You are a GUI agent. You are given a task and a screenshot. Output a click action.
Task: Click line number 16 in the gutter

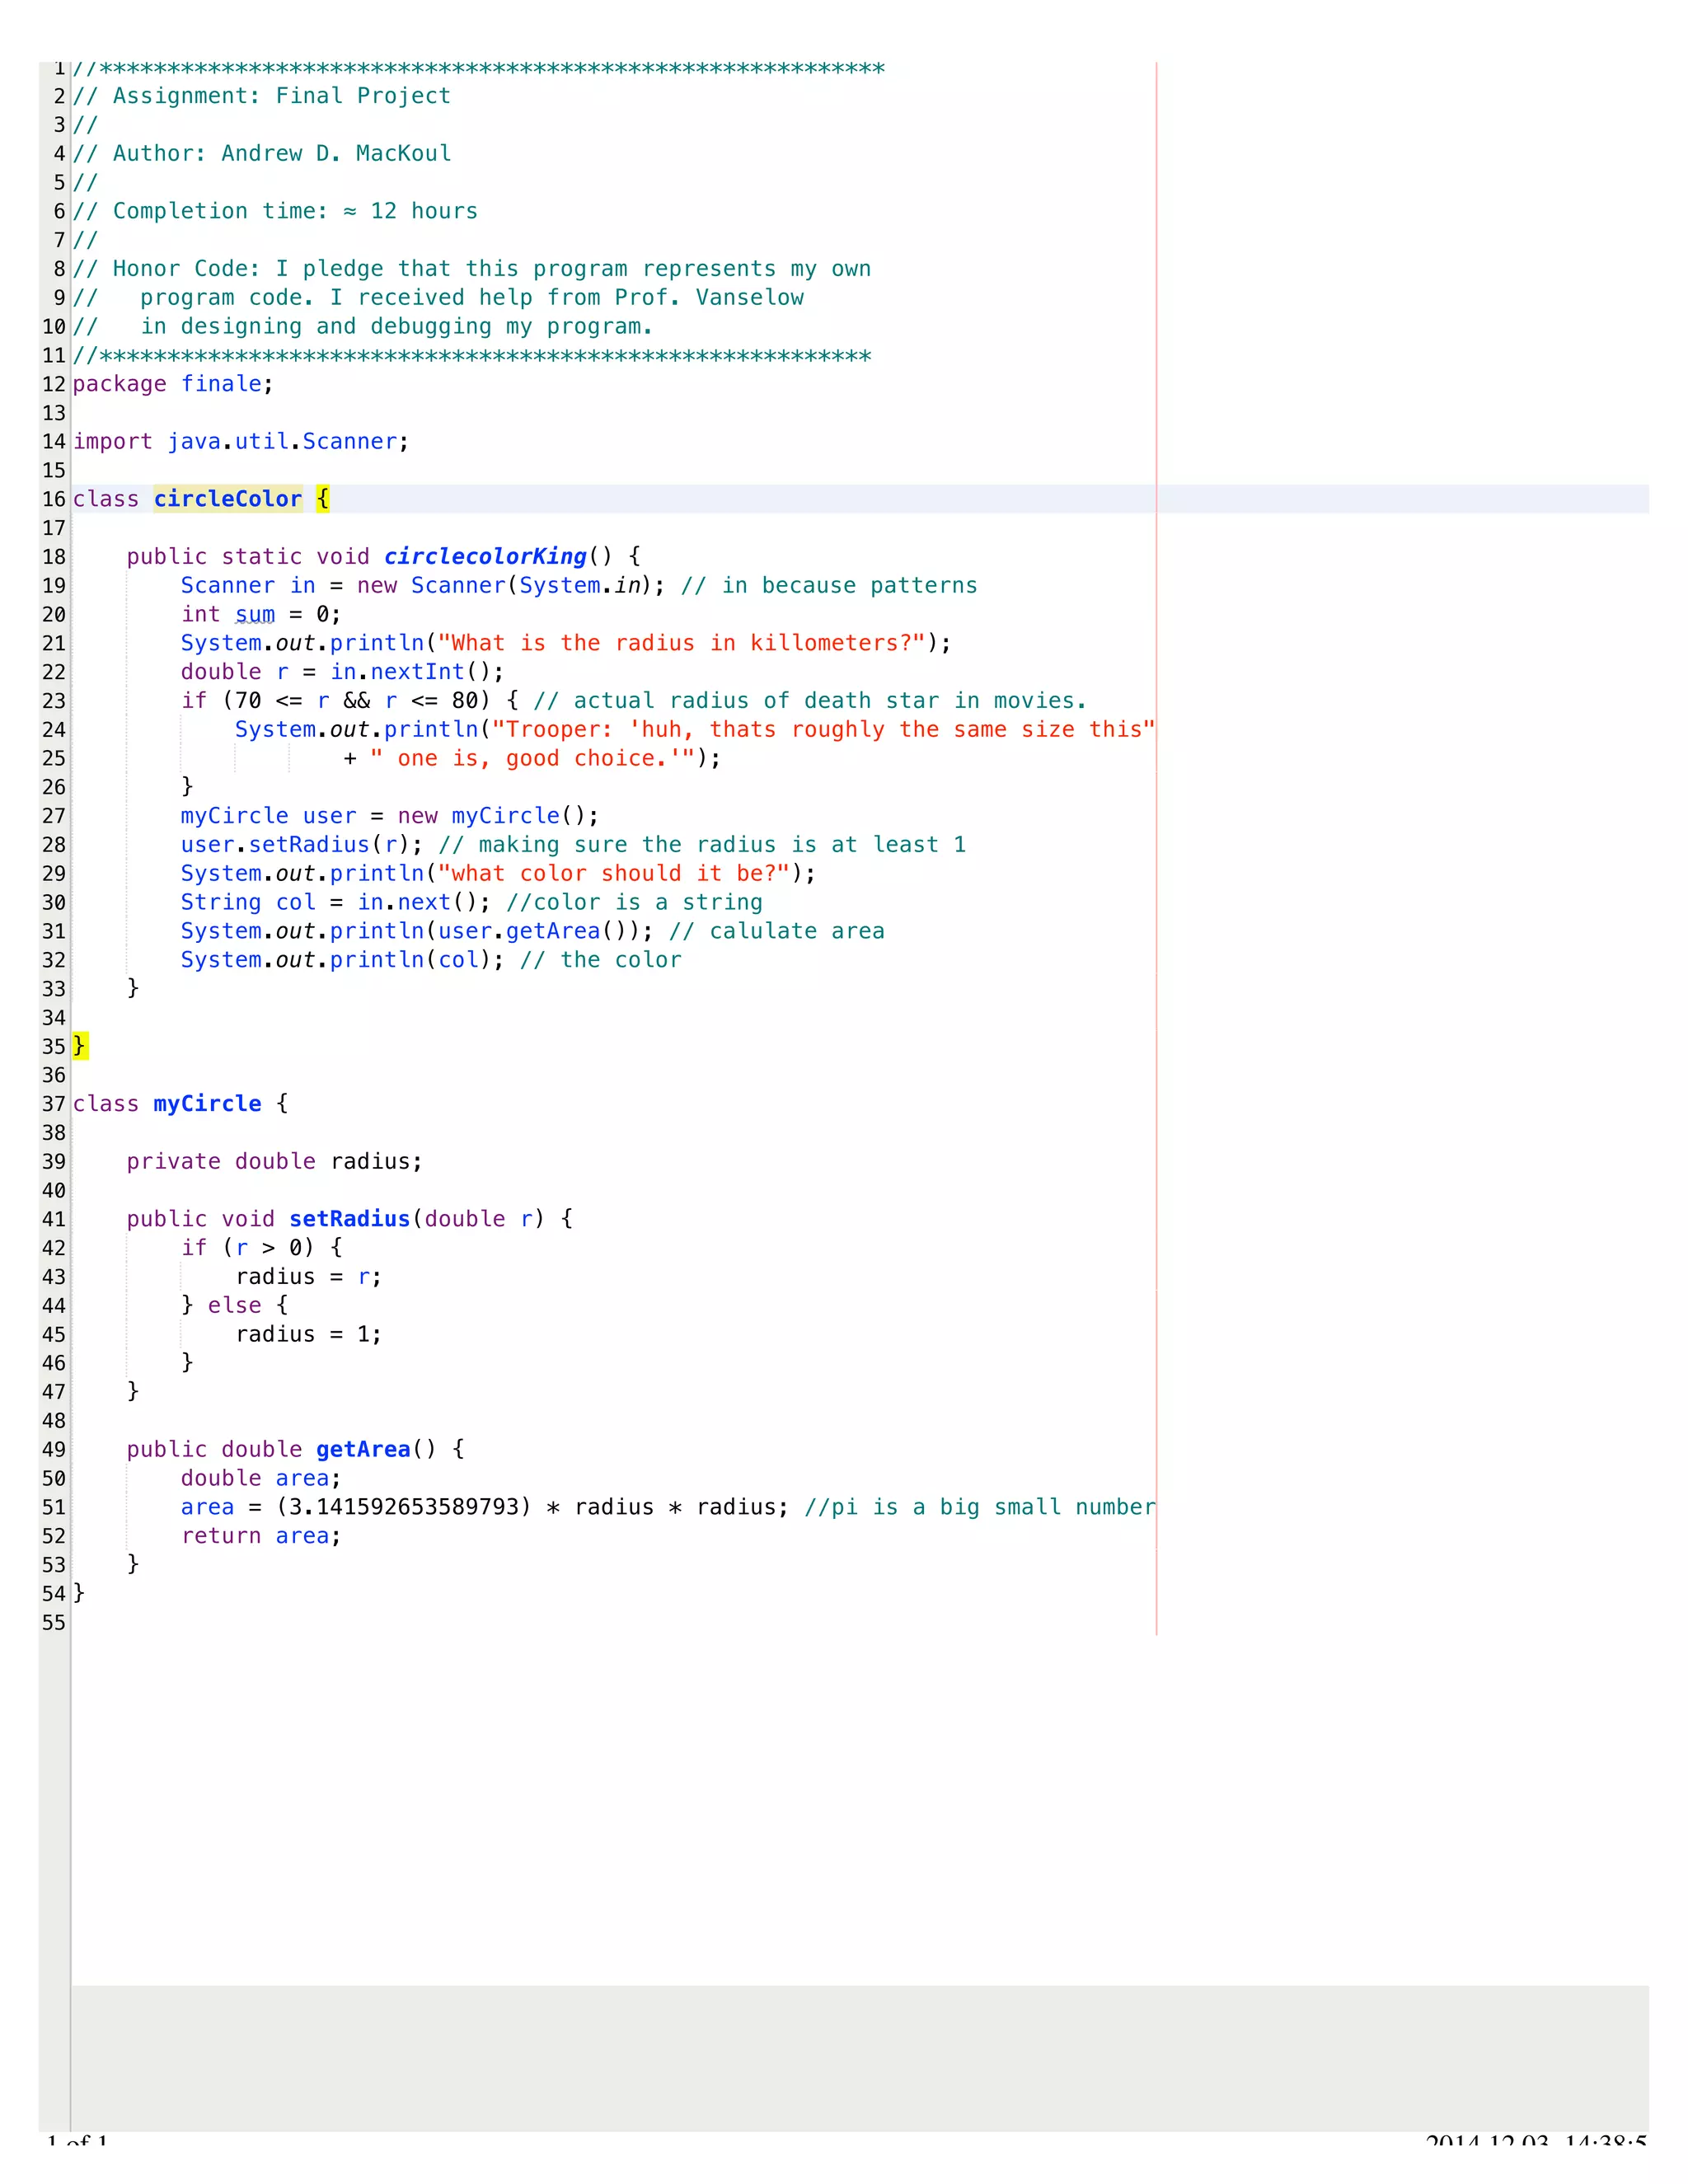coord(54,499)
